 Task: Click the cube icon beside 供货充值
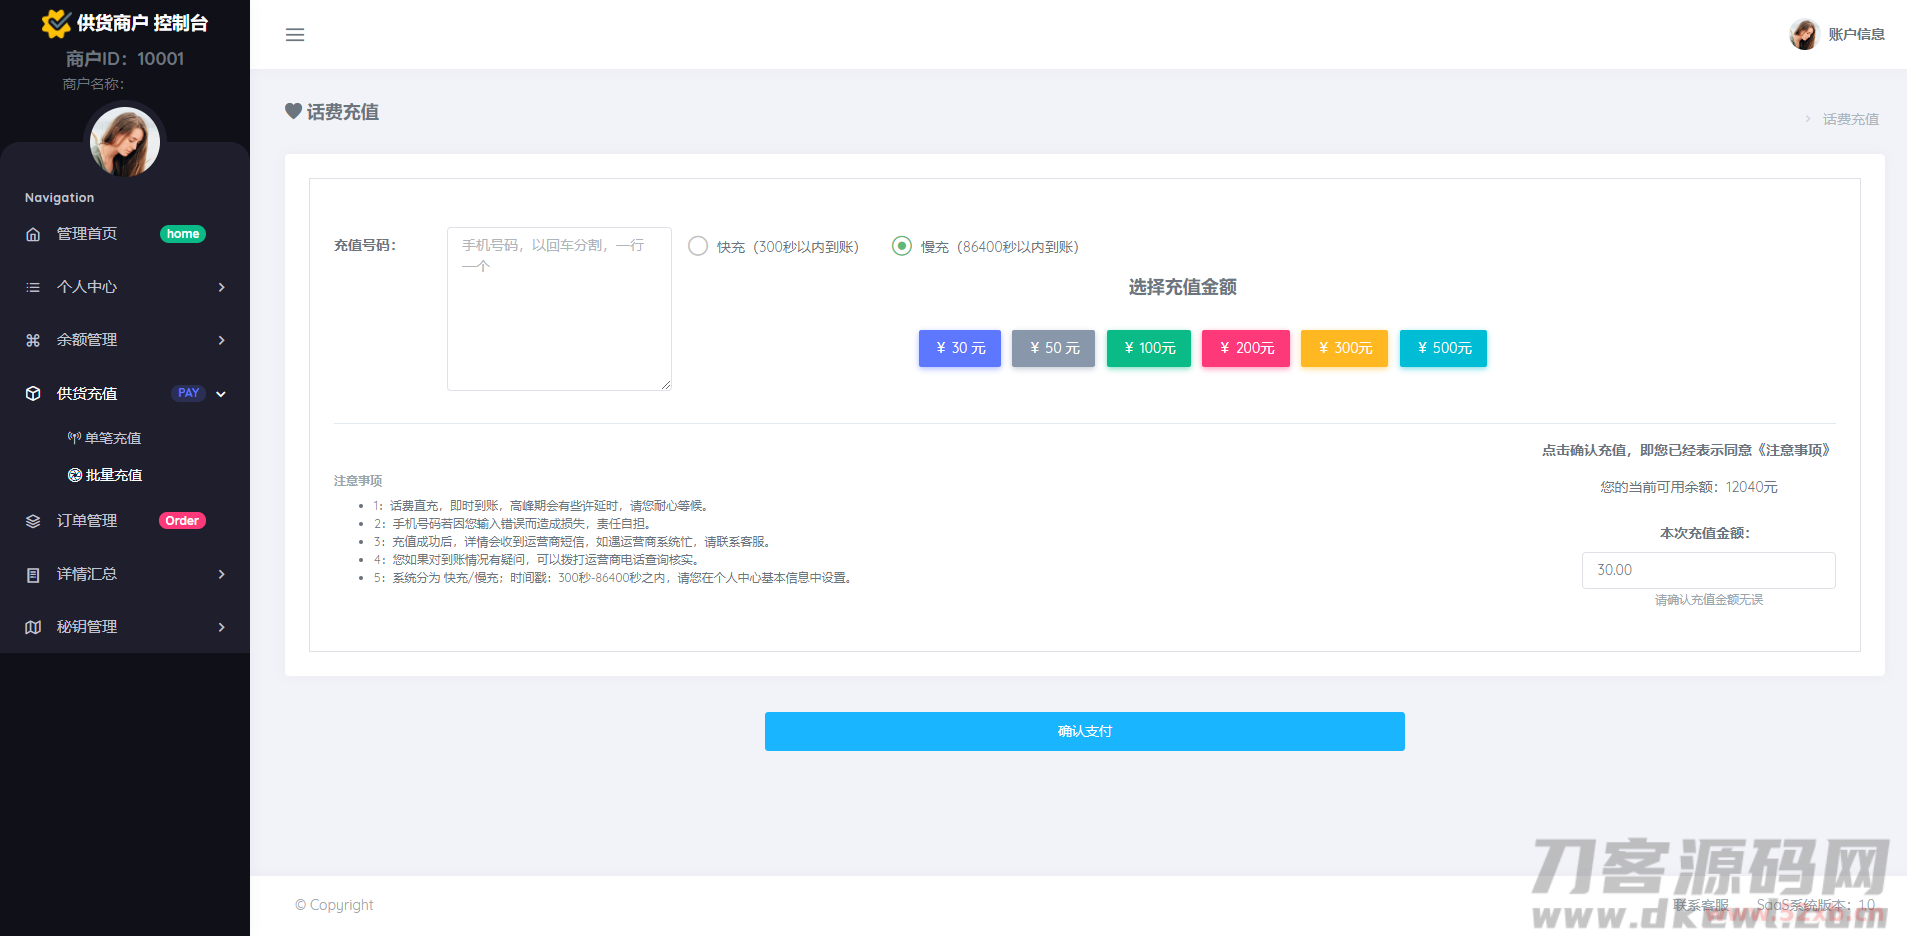[x=33, y=394]
